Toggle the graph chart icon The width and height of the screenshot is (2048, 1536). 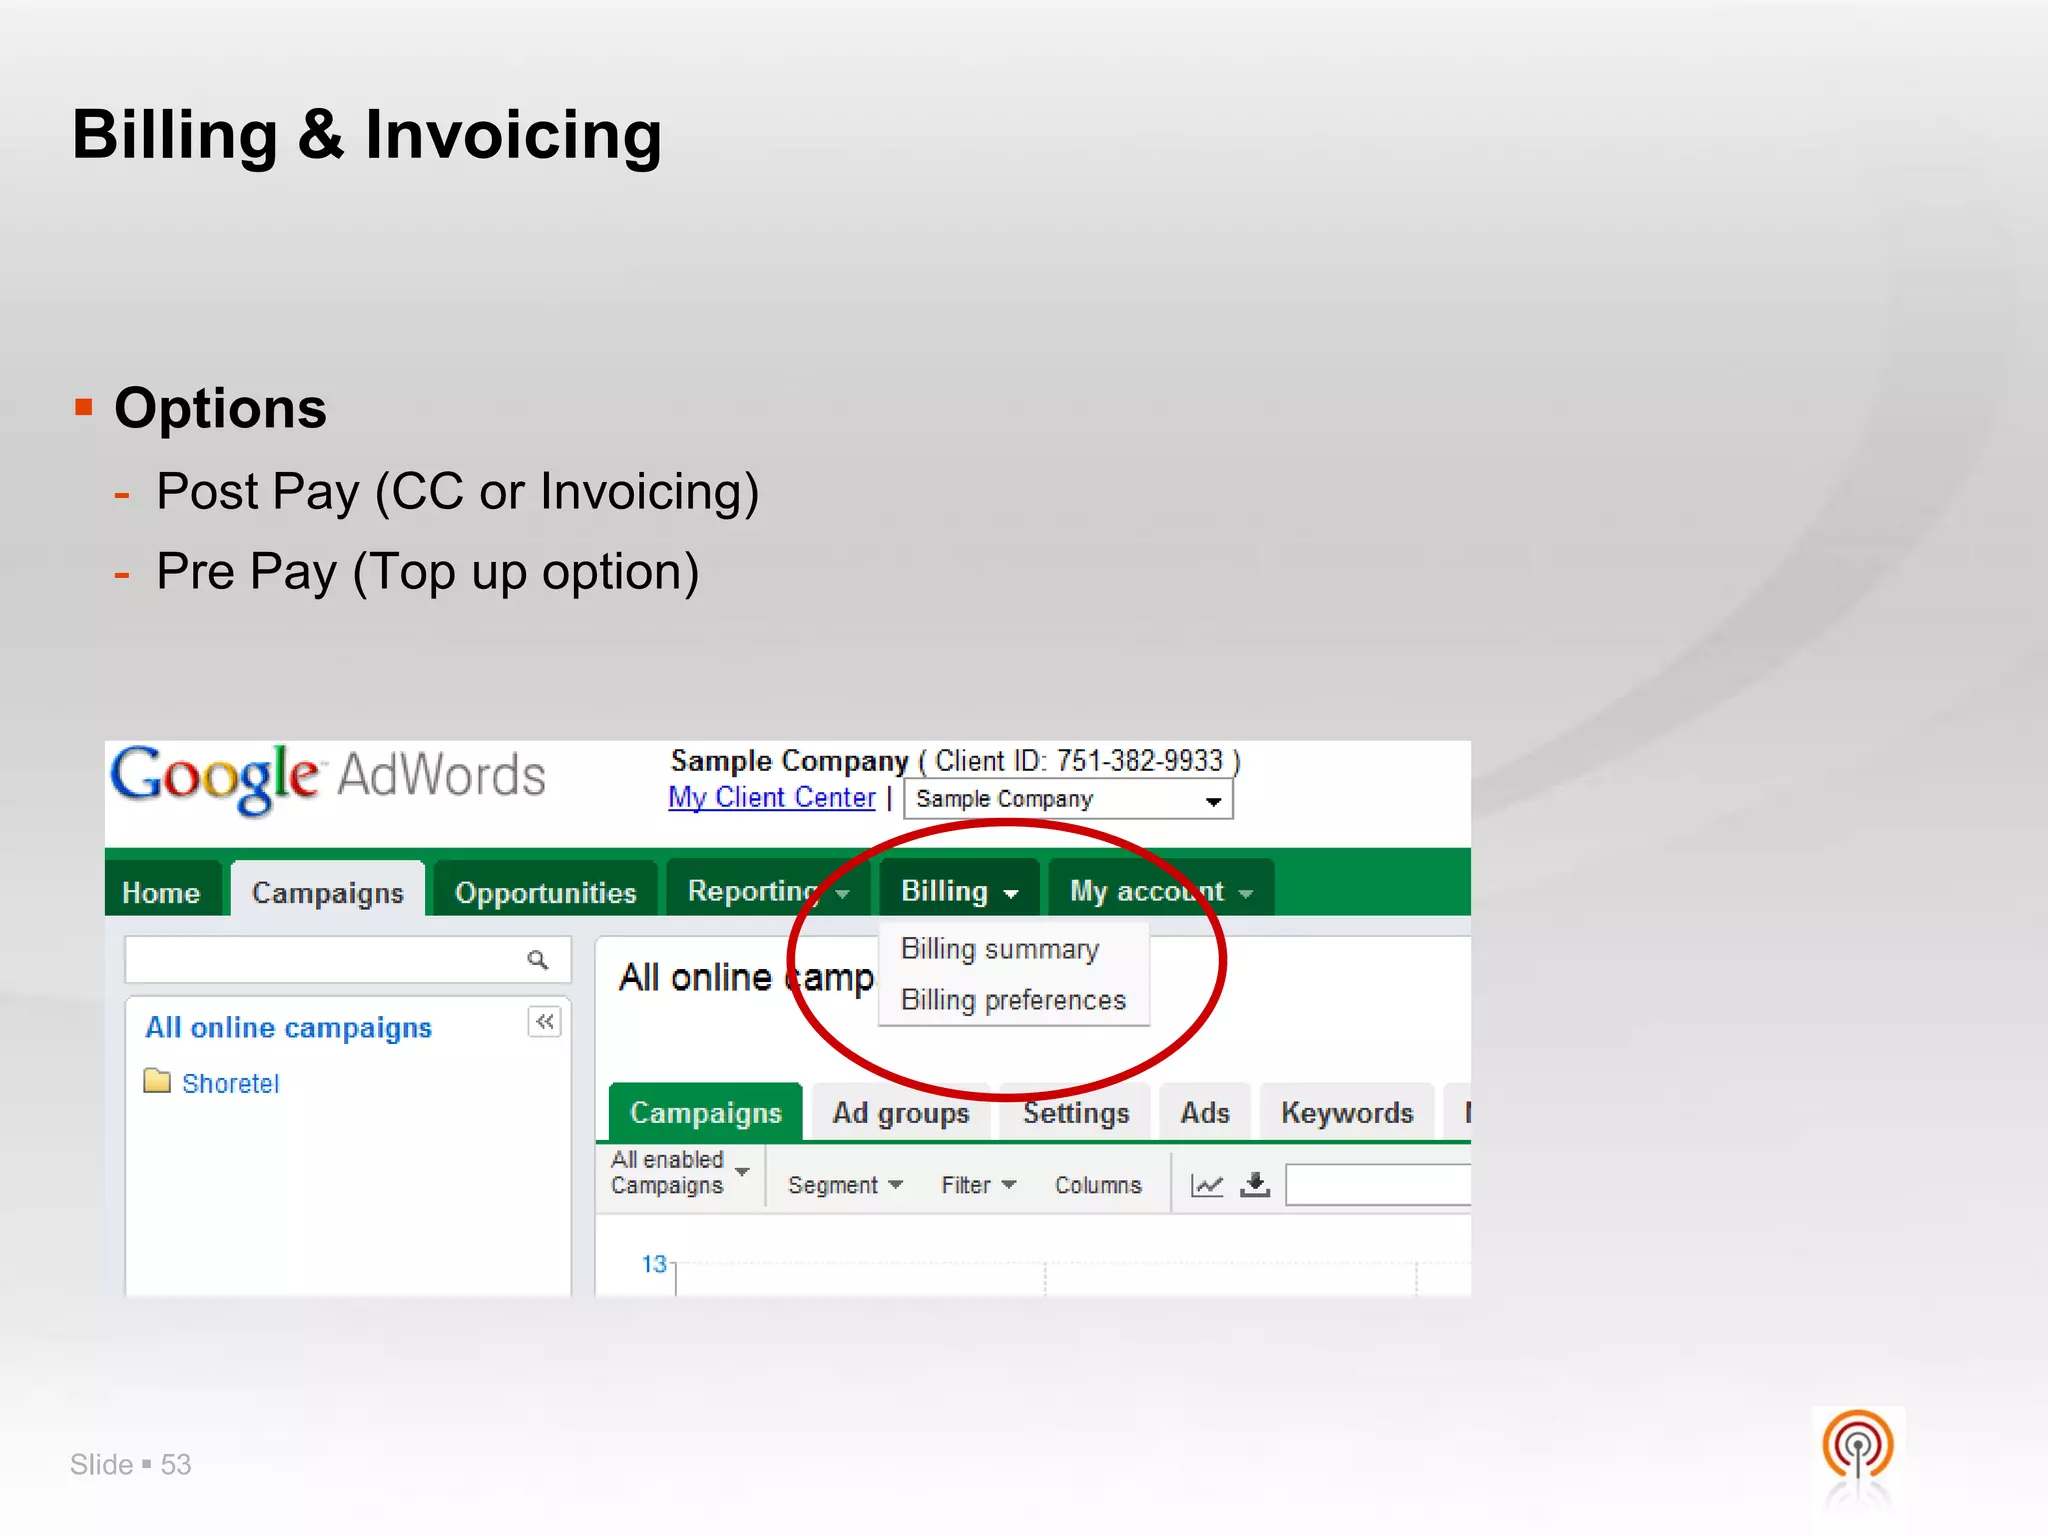[1207, 1186]
